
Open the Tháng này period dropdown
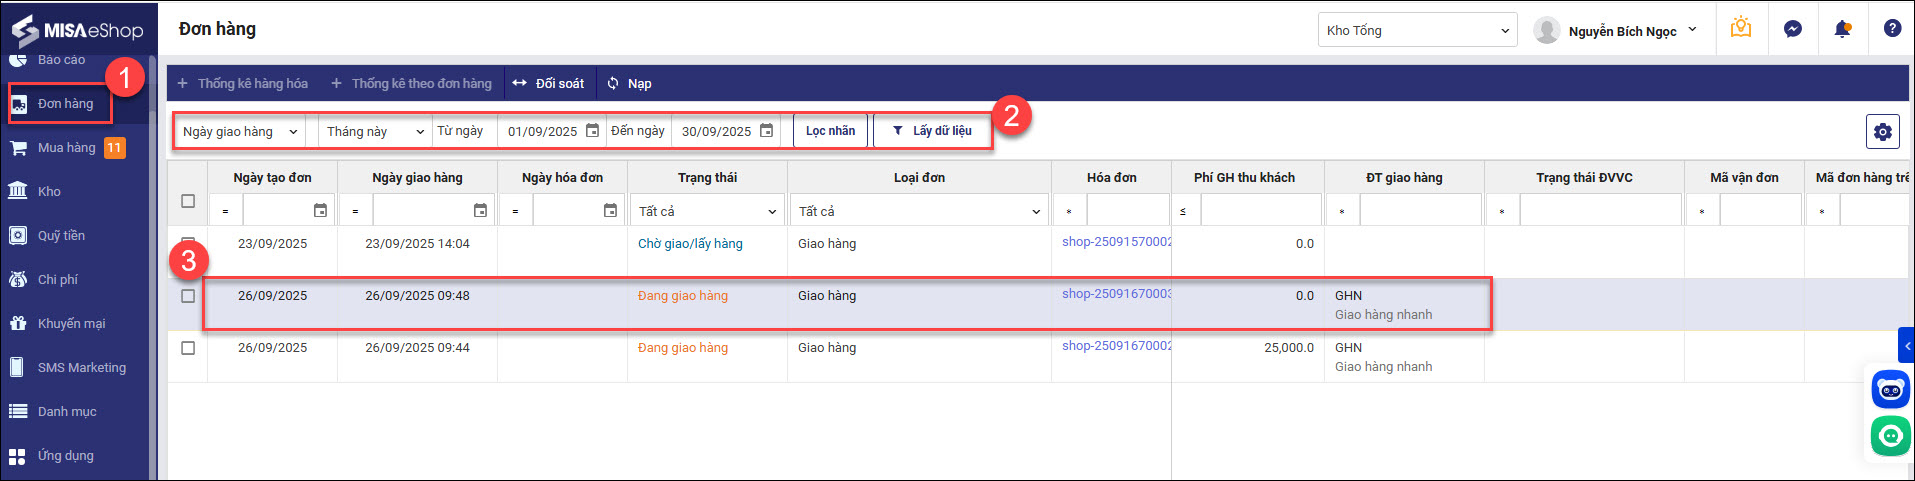coord(375,132)
